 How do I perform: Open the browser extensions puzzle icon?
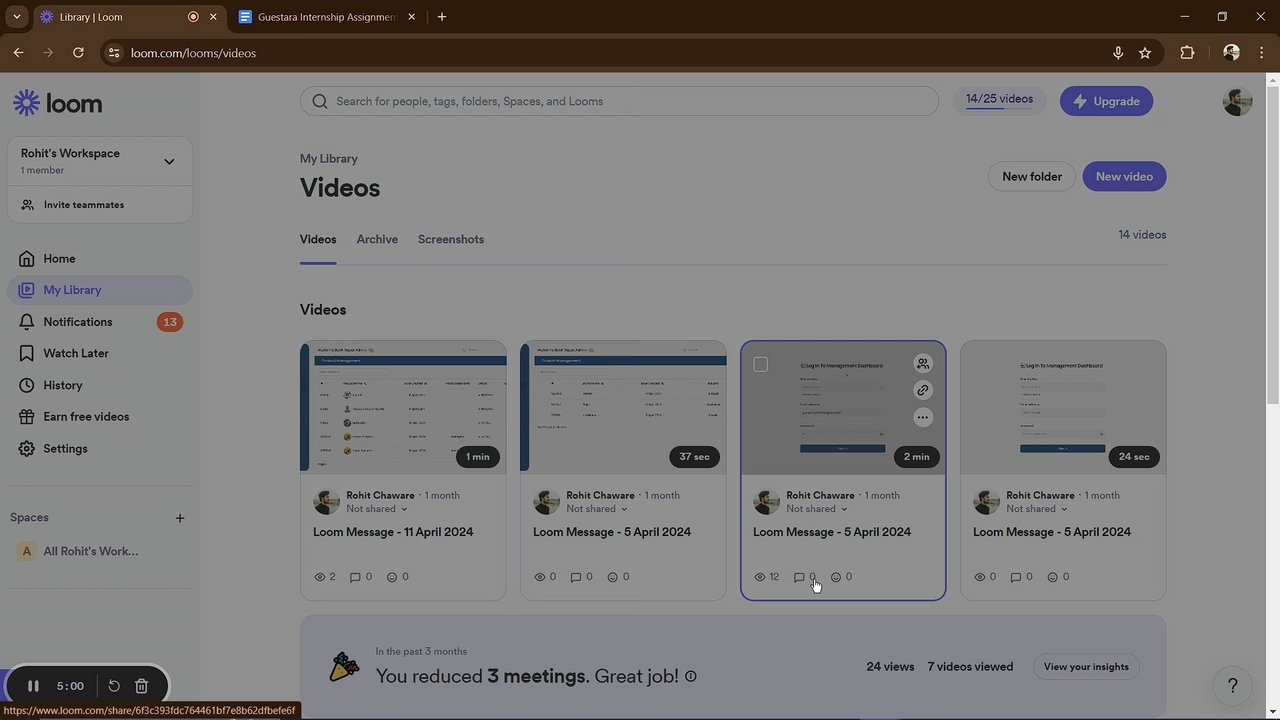tap(1187, 53)
